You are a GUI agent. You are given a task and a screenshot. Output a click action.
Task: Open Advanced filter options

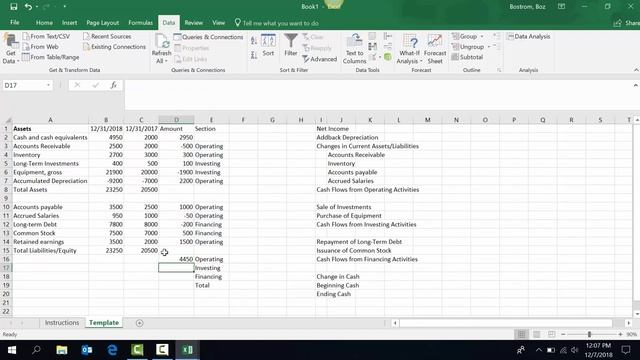pos(320,59)
